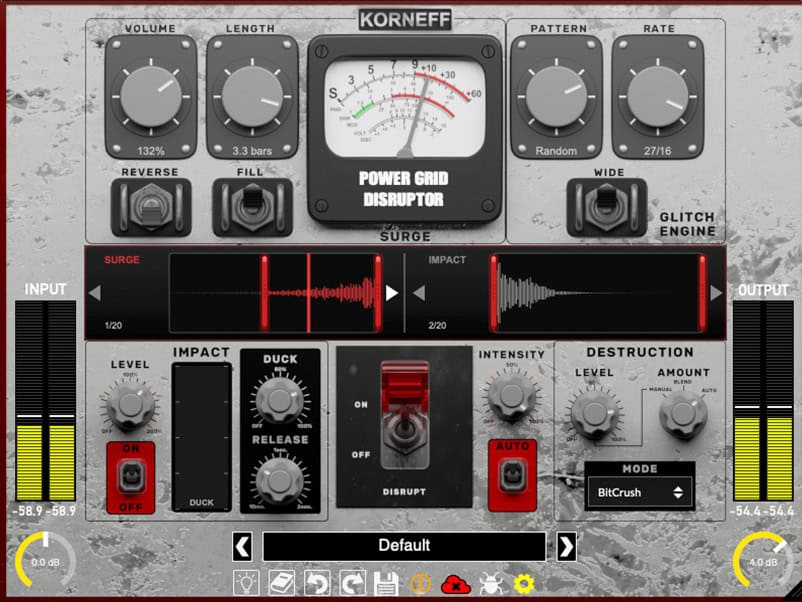Open settings via the yellow gear icon
The width and height of the screenshot is (802, 602).
point(523,583)
